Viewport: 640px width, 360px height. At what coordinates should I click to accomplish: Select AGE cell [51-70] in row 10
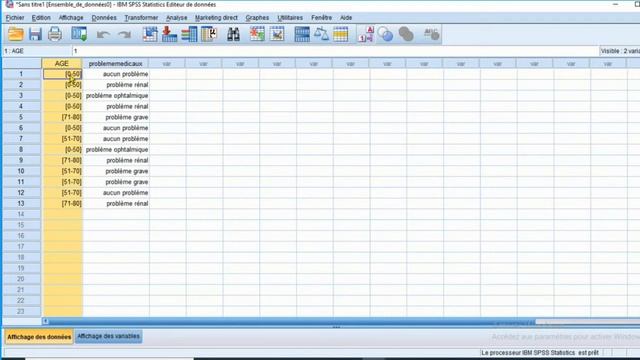pos(62,171)
